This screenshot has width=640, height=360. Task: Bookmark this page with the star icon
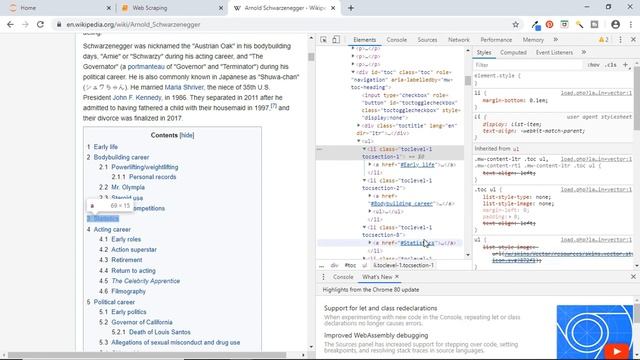pos(516,24)
